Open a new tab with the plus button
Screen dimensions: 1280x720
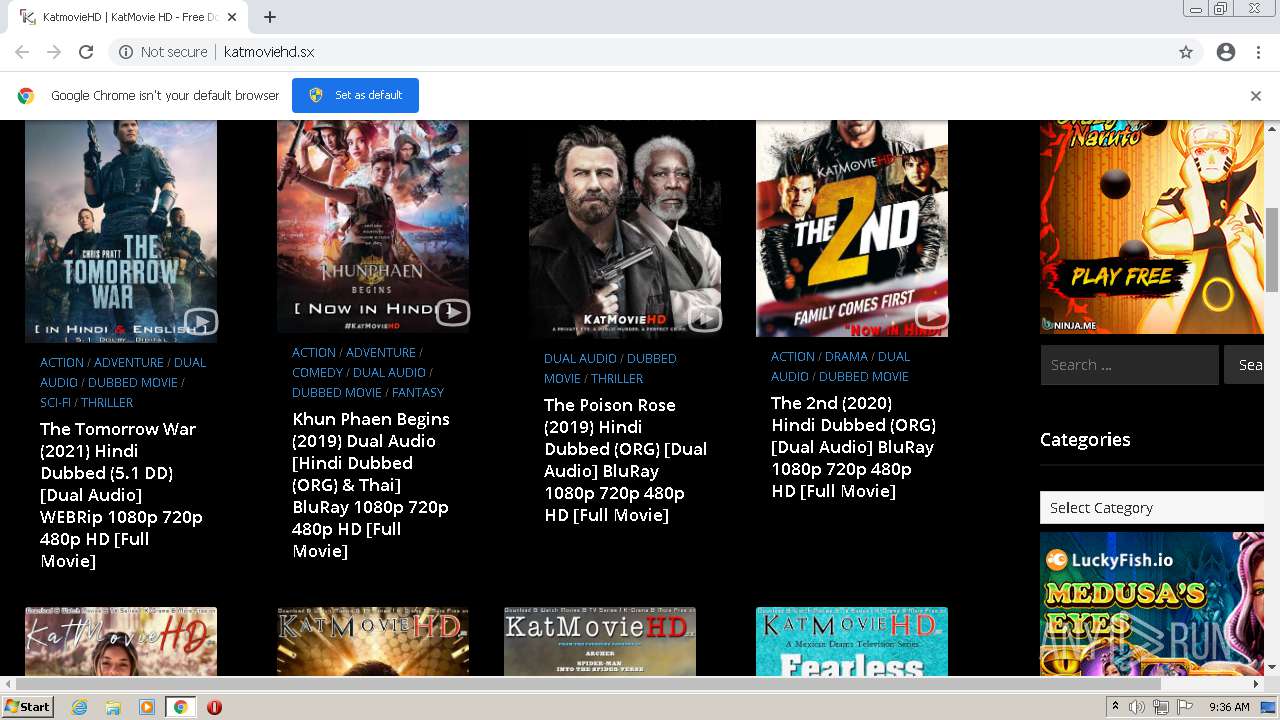point(270,17)
